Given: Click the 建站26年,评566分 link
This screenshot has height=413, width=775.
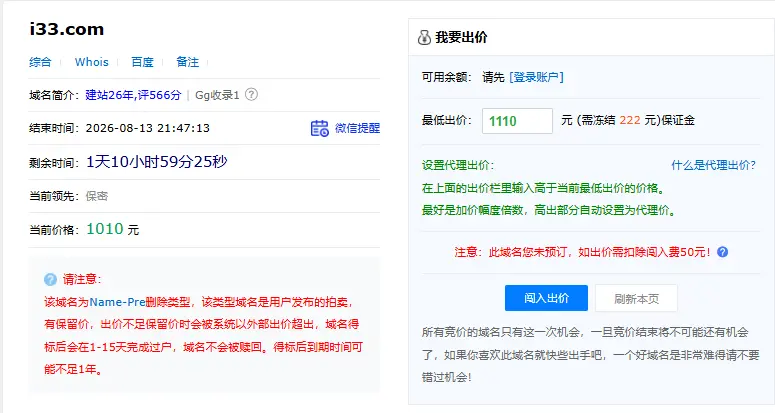Looking at the screenshot, I should click(133, 95).
